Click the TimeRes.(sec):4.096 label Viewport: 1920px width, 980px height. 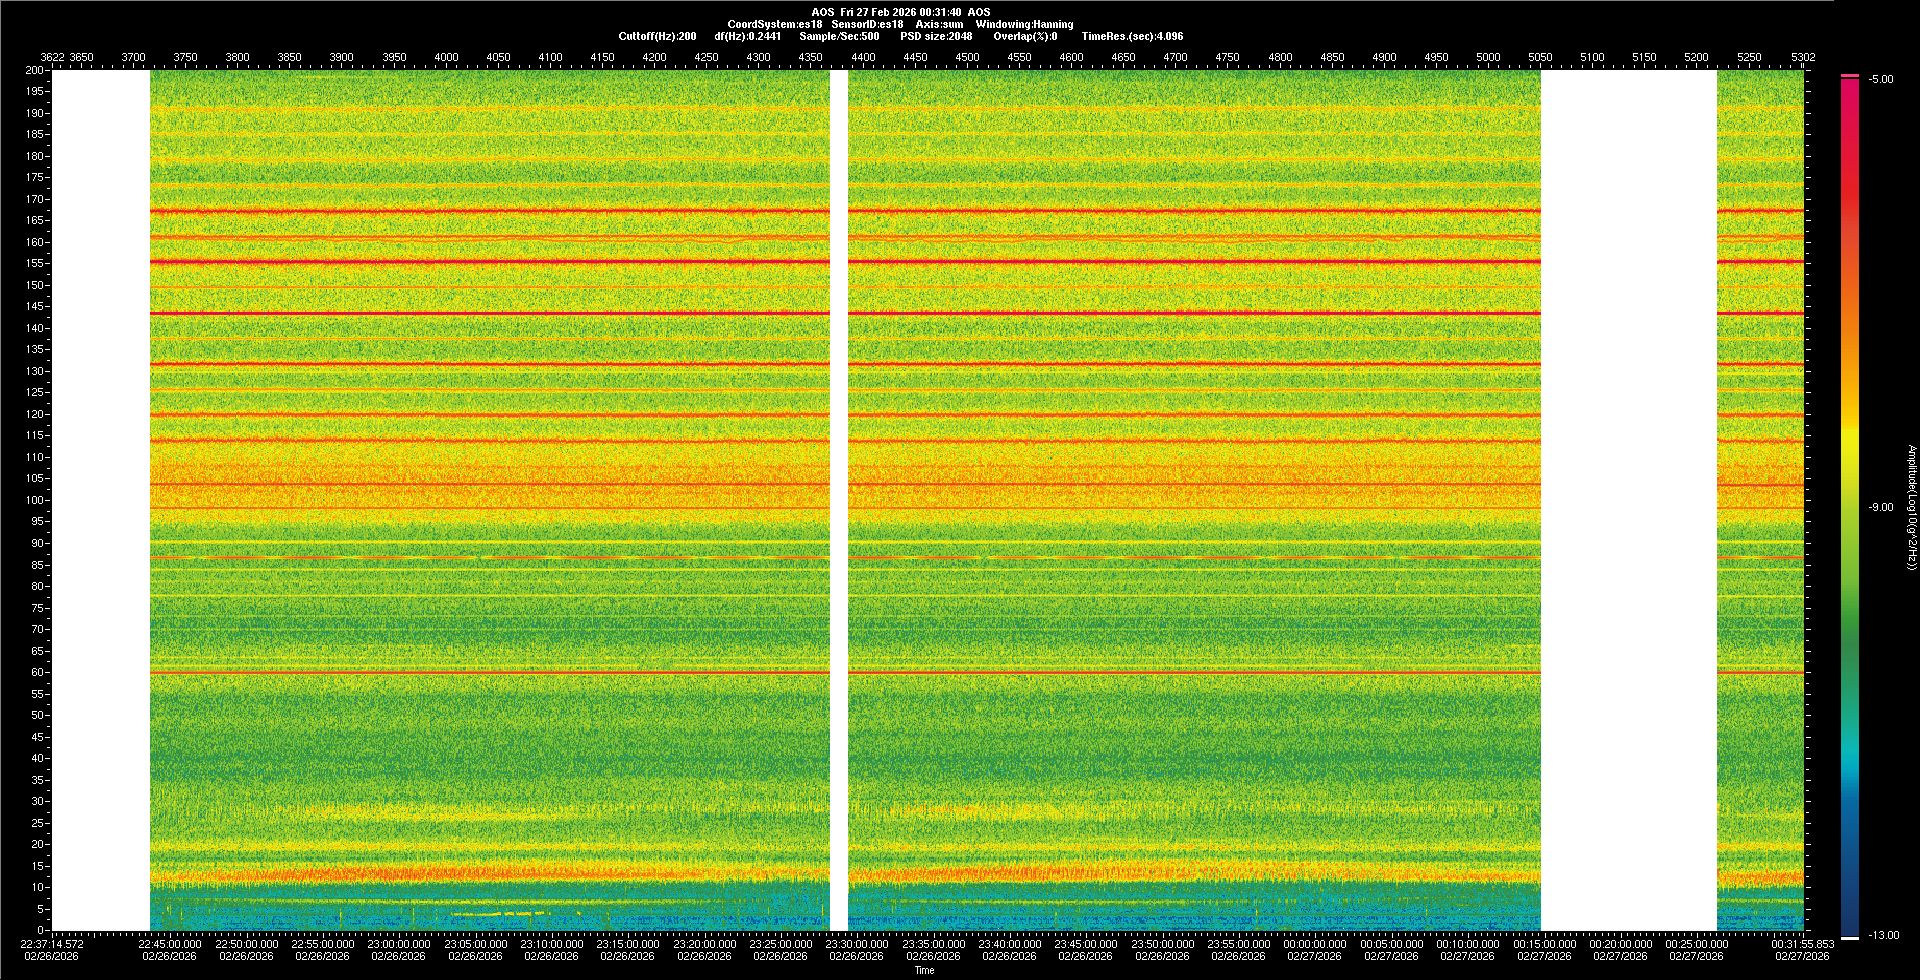[1132, 36]
